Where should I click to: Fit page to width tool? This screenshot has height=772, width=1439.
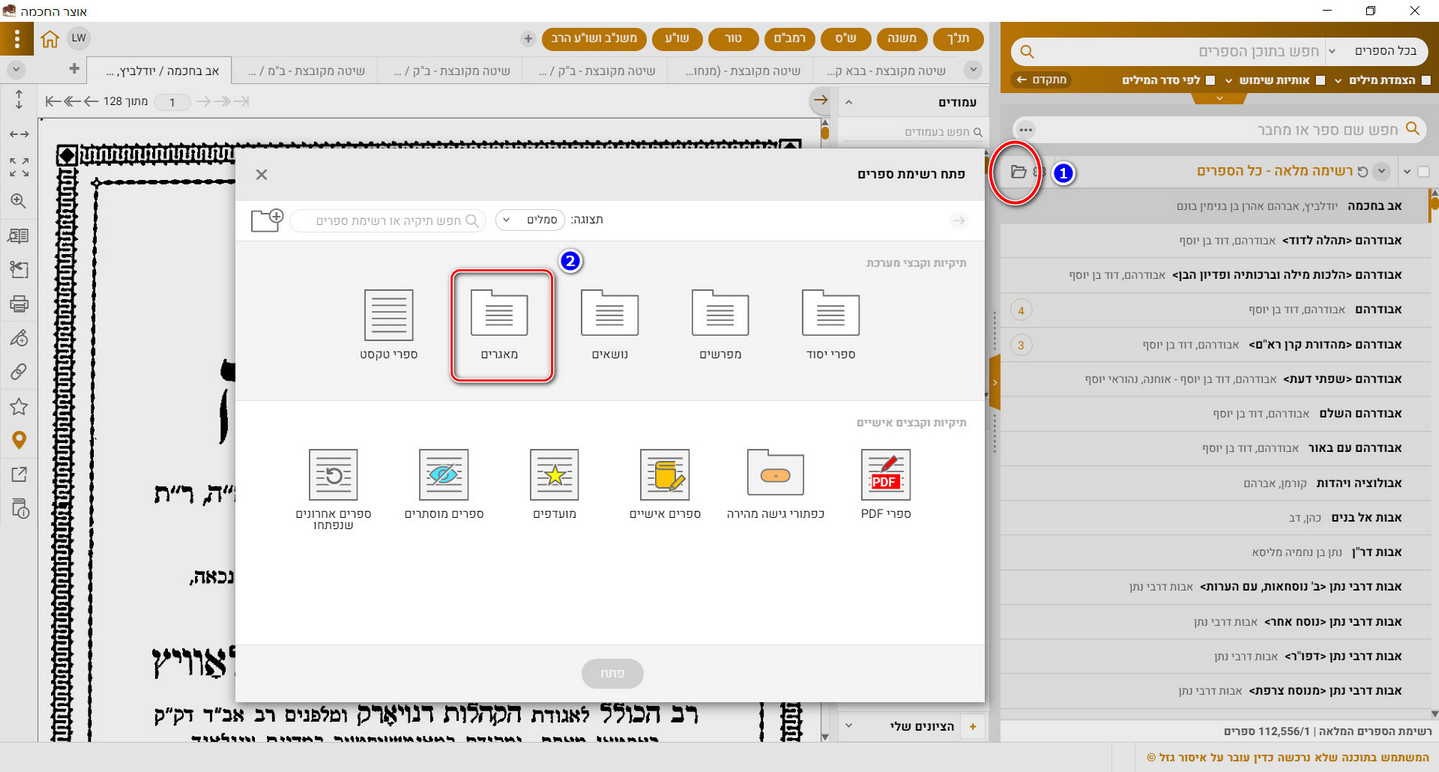click(18, 133)
